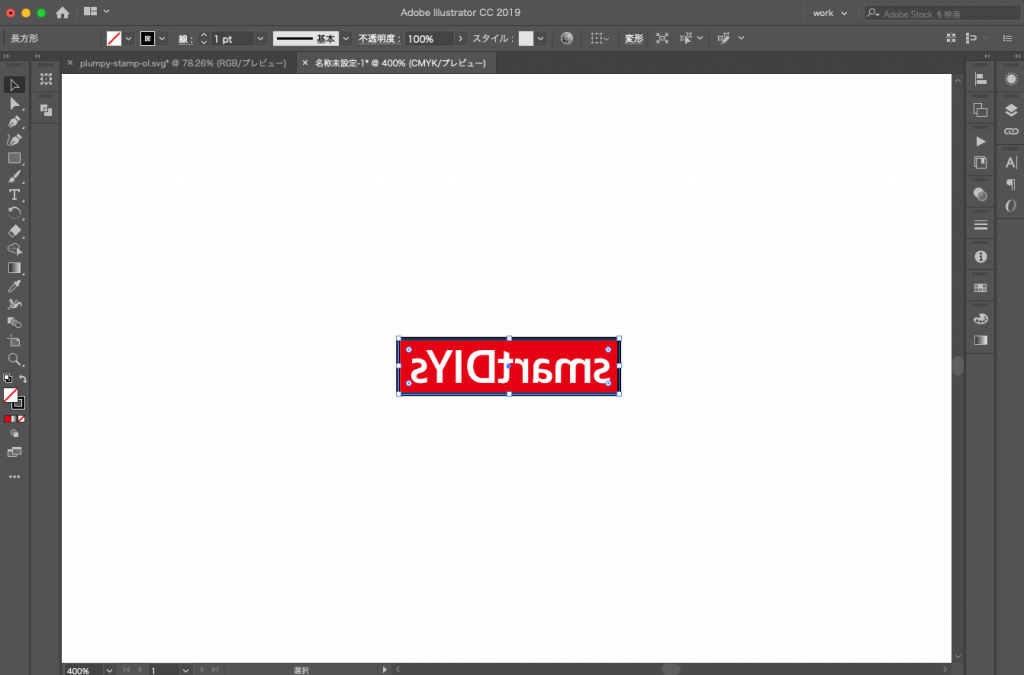Open the Layers panel icon
This screenshot has height=675, width=1024.
coord(1011,110)
